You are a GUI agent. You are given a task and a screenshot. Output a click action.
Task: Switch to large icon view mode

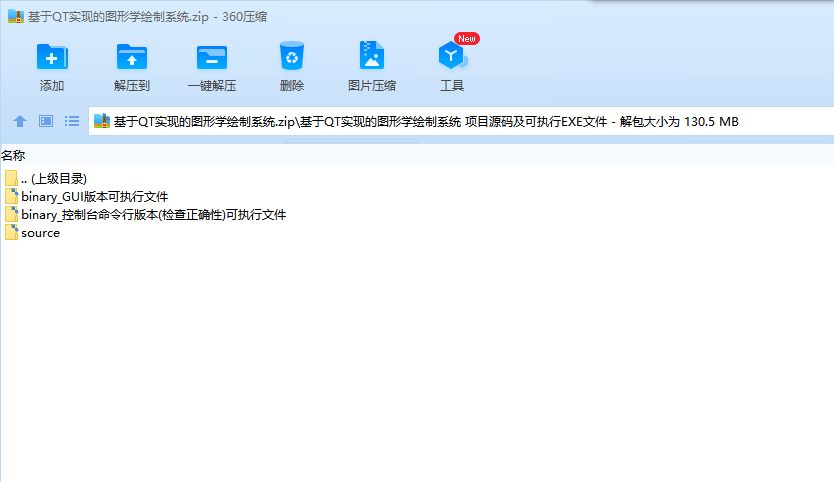coord(46,121)
